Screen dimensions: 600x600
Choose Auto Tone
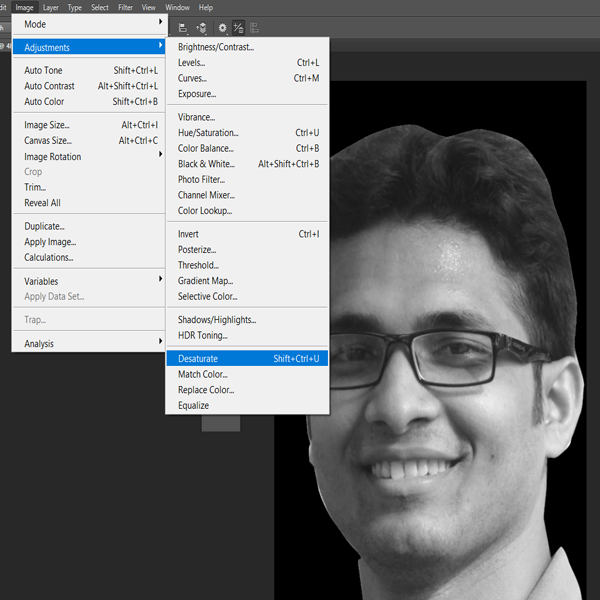coord(90,70)
